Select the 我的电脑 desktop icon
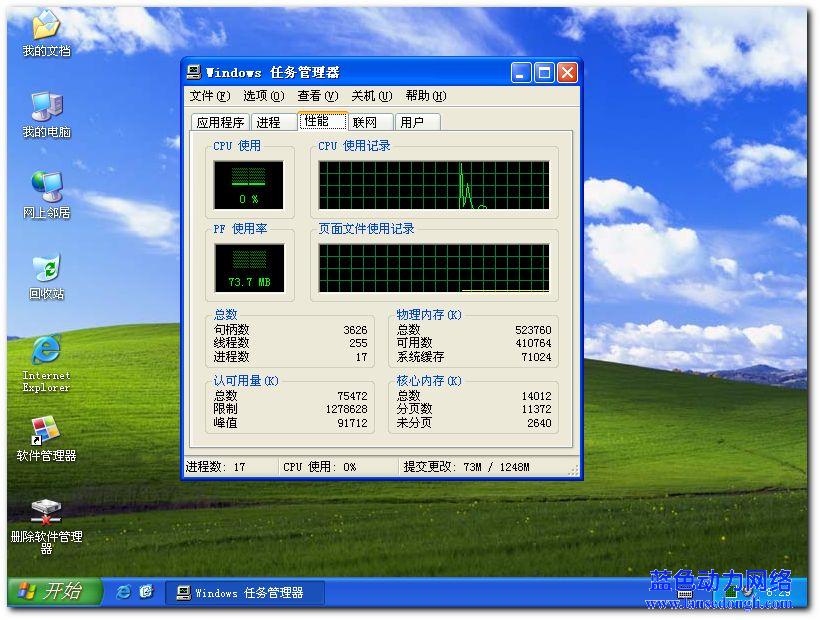Screen dimensions: 820x620 coord(47,114)
